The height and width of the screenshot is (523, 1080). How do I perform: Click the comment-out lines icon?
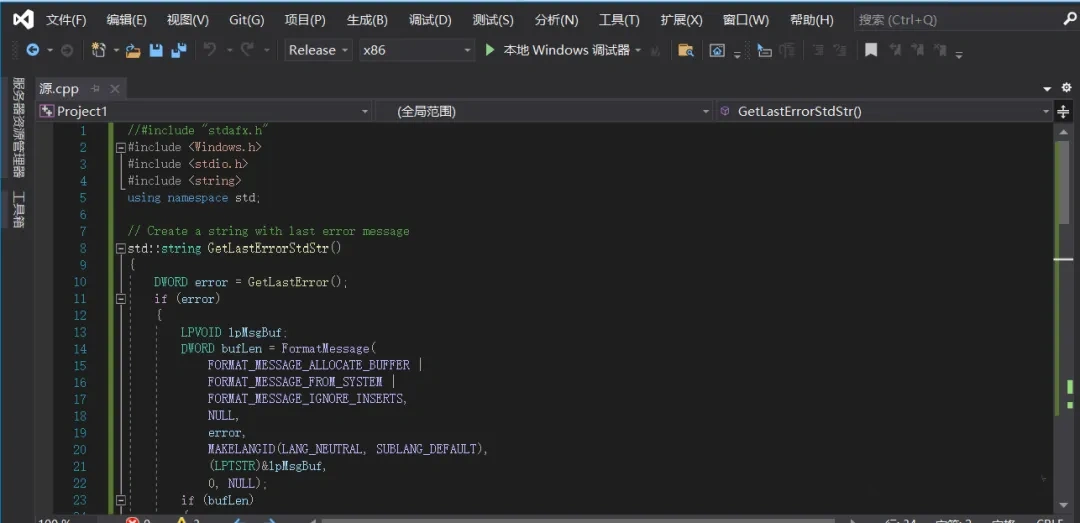pyautogui.click(x=818, y=50)
